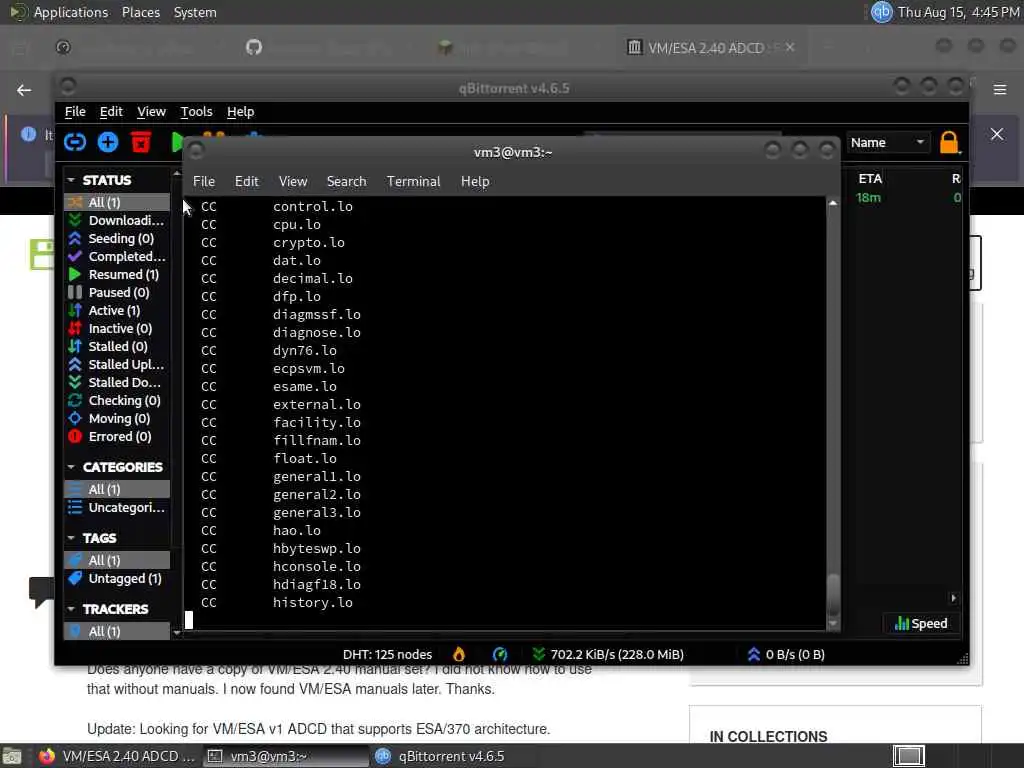Open the Applications menu in top panel

[x=71, y=12]
